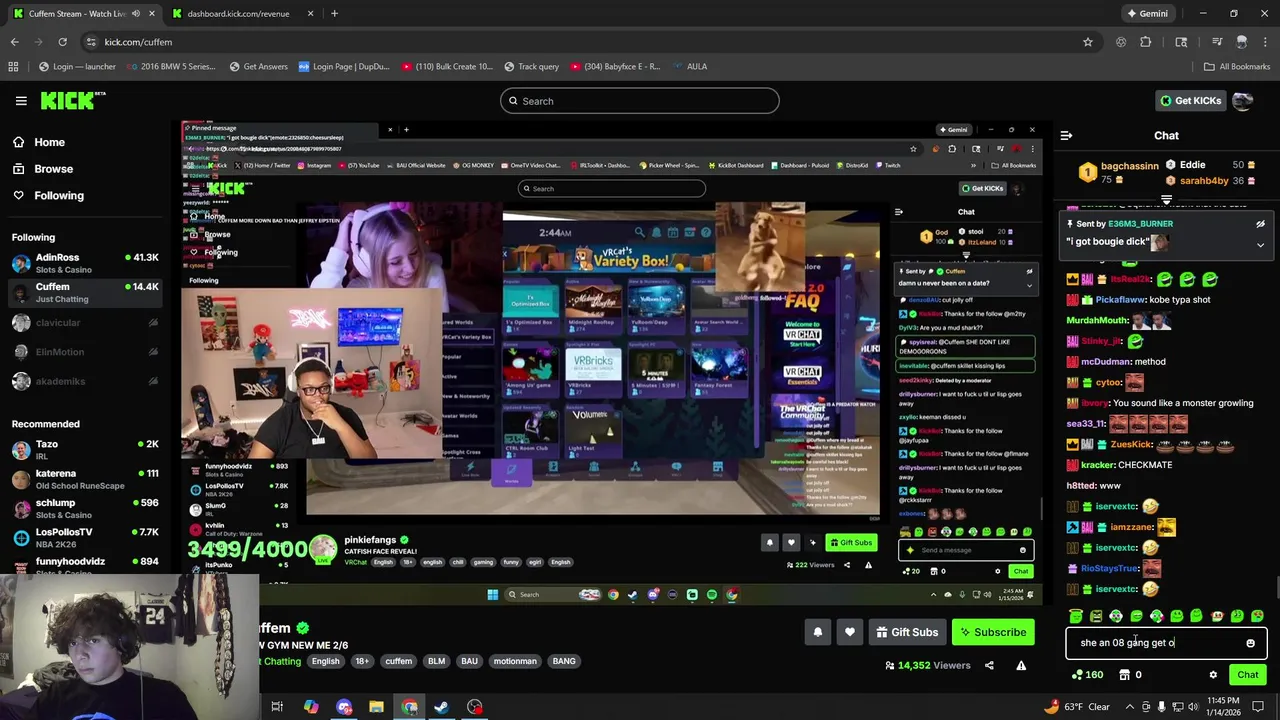Open the weather 63°F Clear widget
Screen dimensions: 1280x720
click(1076, 707)
